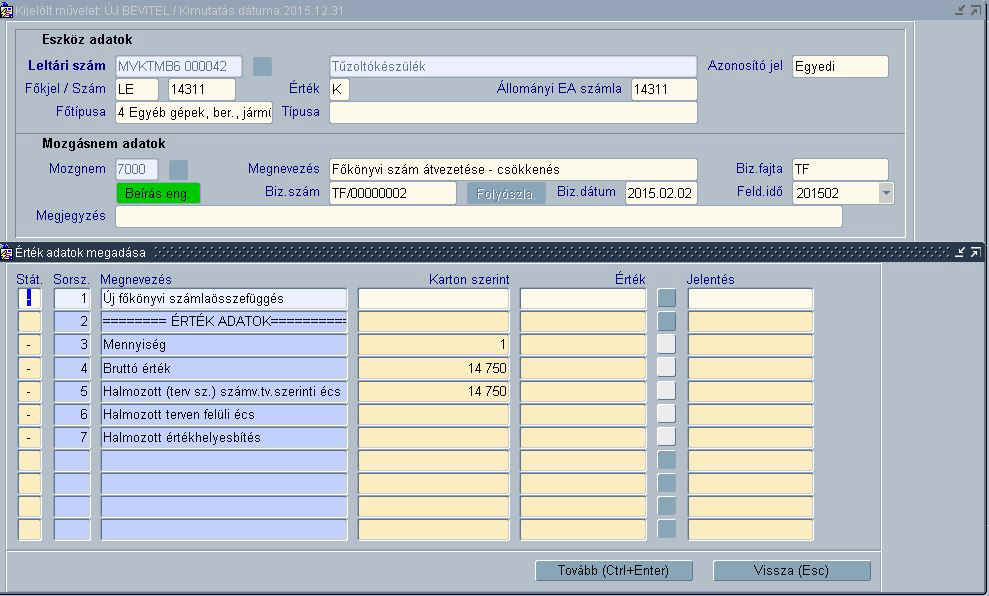This screenshot has height=596, width=989.
Task: Click the Biz.dátum field 2015.02.02
Action: 661,193
